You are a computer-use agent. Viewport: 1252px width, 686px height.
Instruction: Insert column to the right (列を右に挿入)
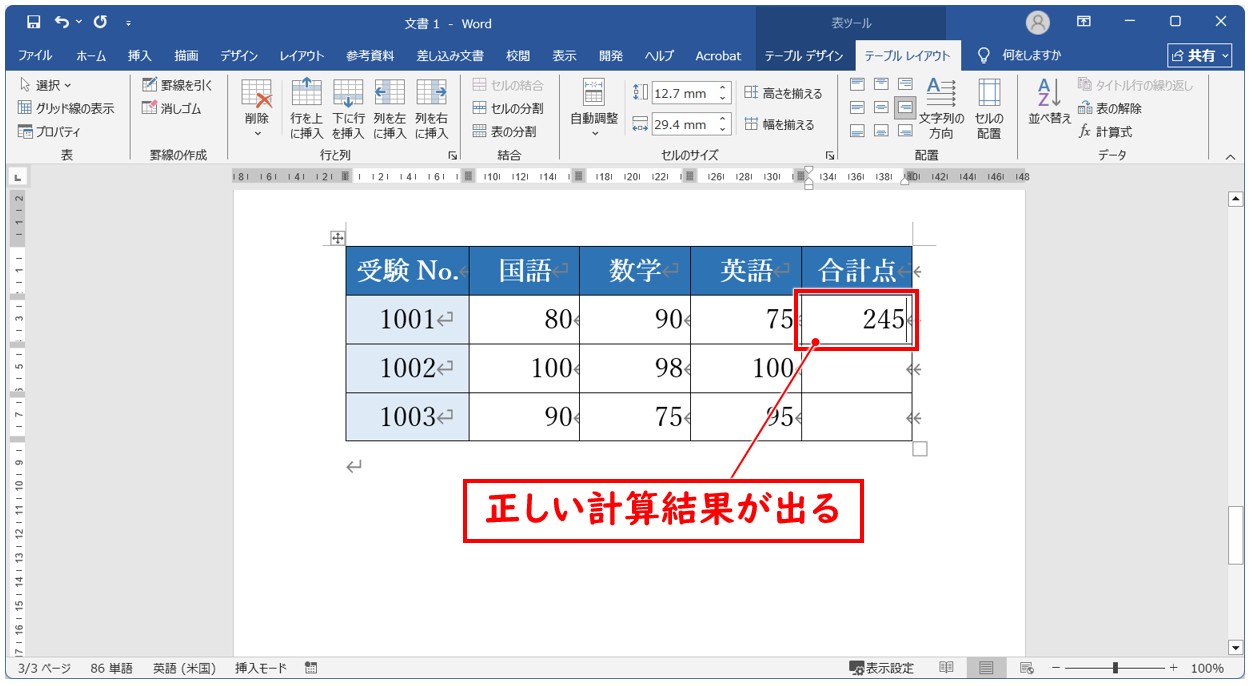point(431,93)
